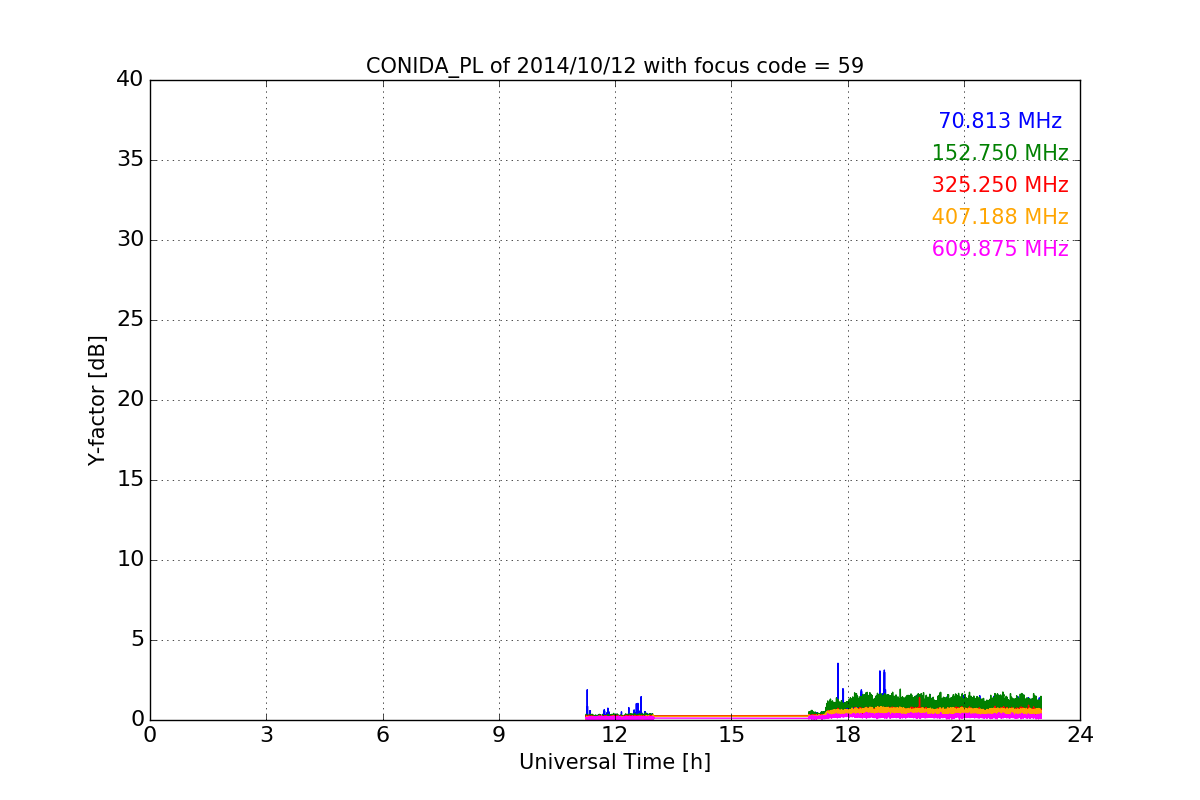The width and height of the screenshot is (1200, 800).
Task: Select the '407.188 MHz' legend label
Action: coord(1000,217)
